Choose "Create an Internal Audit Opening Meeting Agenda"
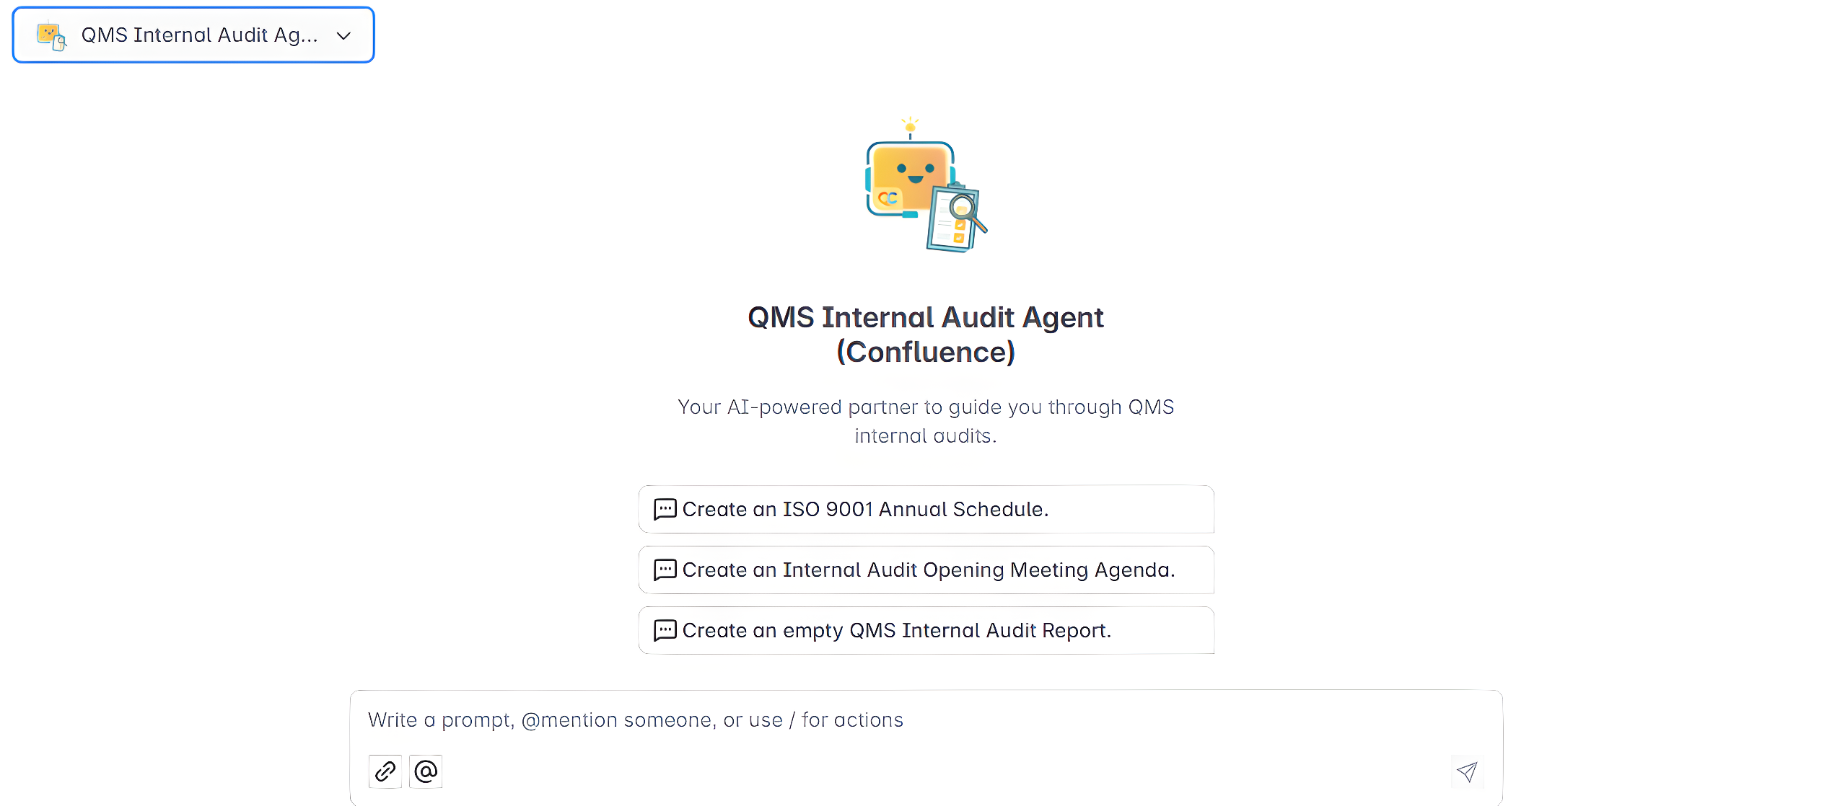Screen dimensions: 1840x806 (928, 570)
